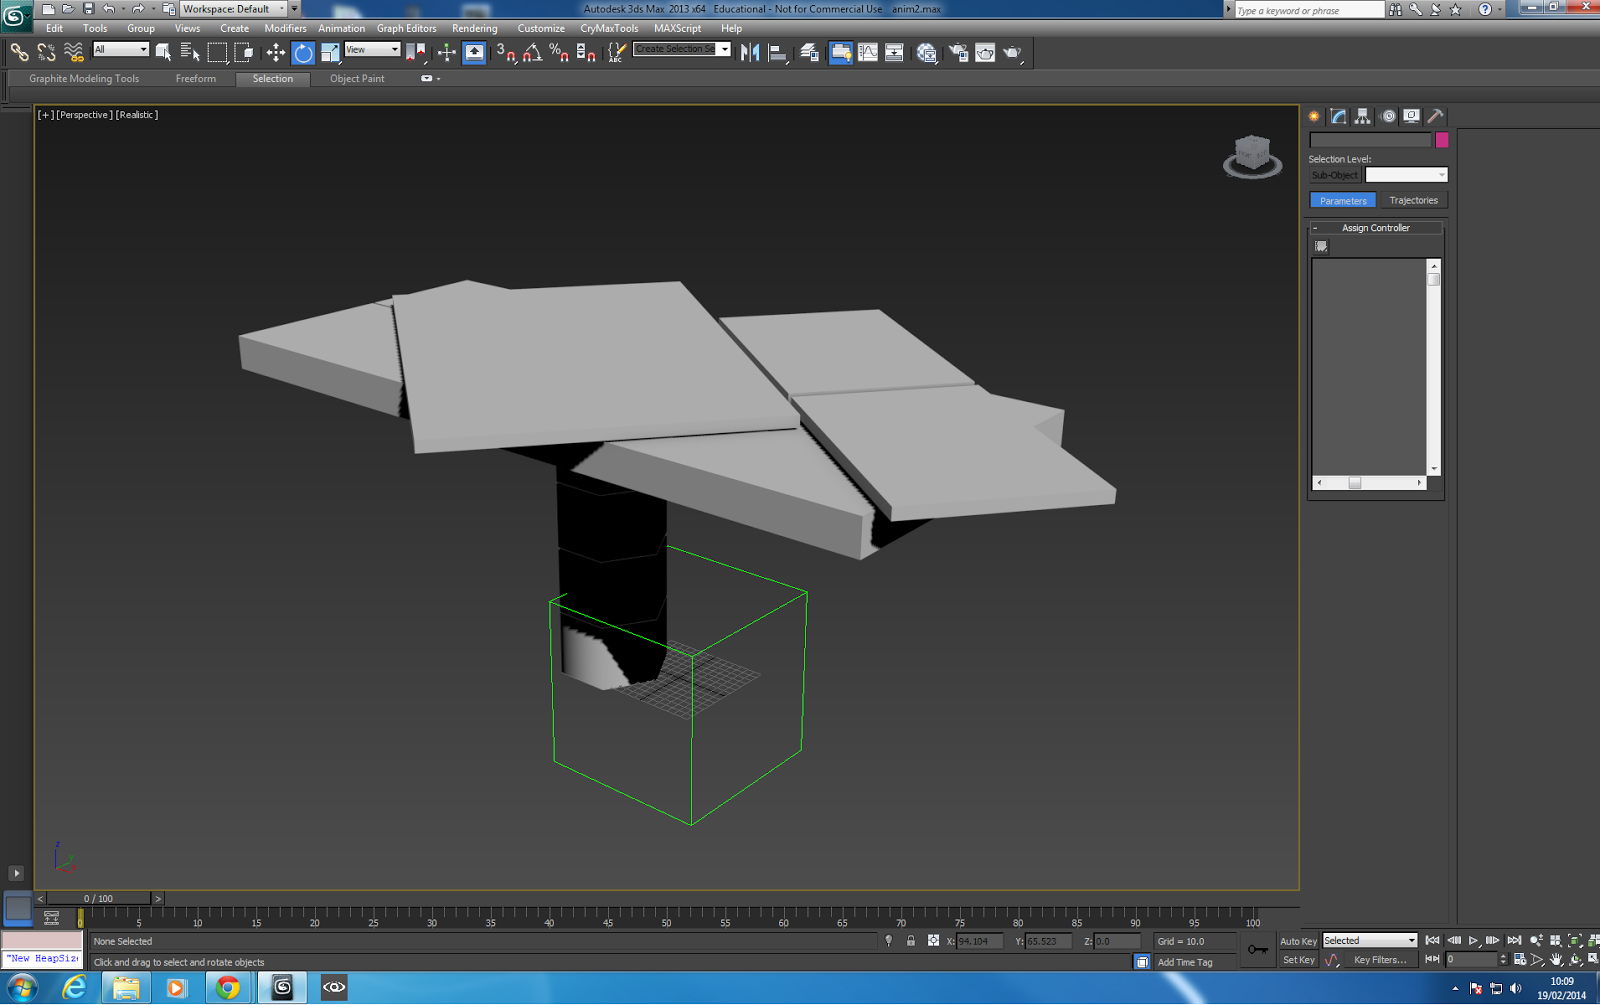Open the Selected key filter dropdown

click(1370, 940)
